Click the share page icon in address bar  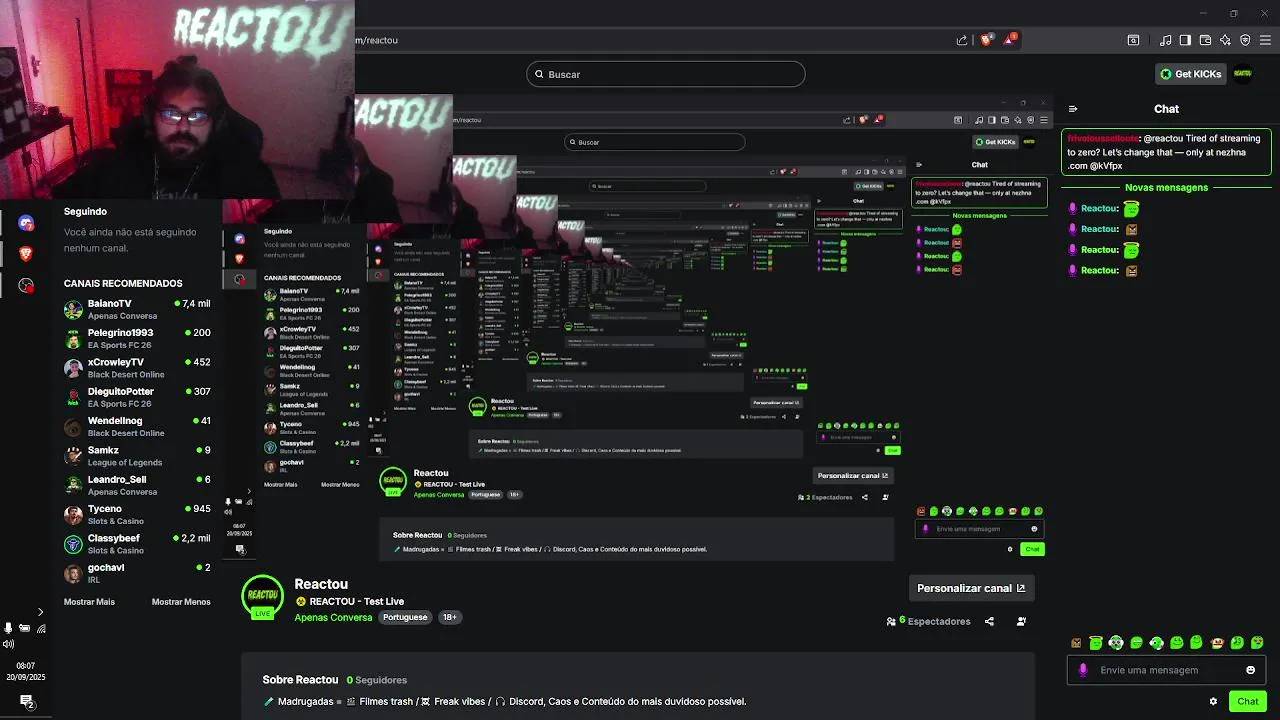click(962, 40)
